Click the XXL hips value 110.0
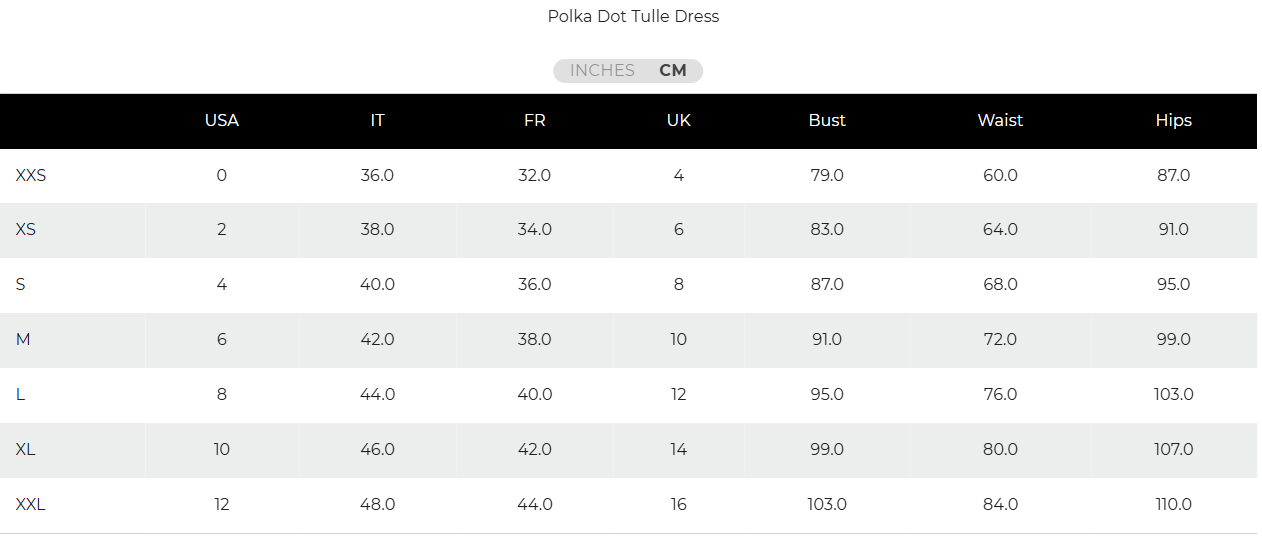This screenshot has height=537, width=1262. (x=1173, y=504)
